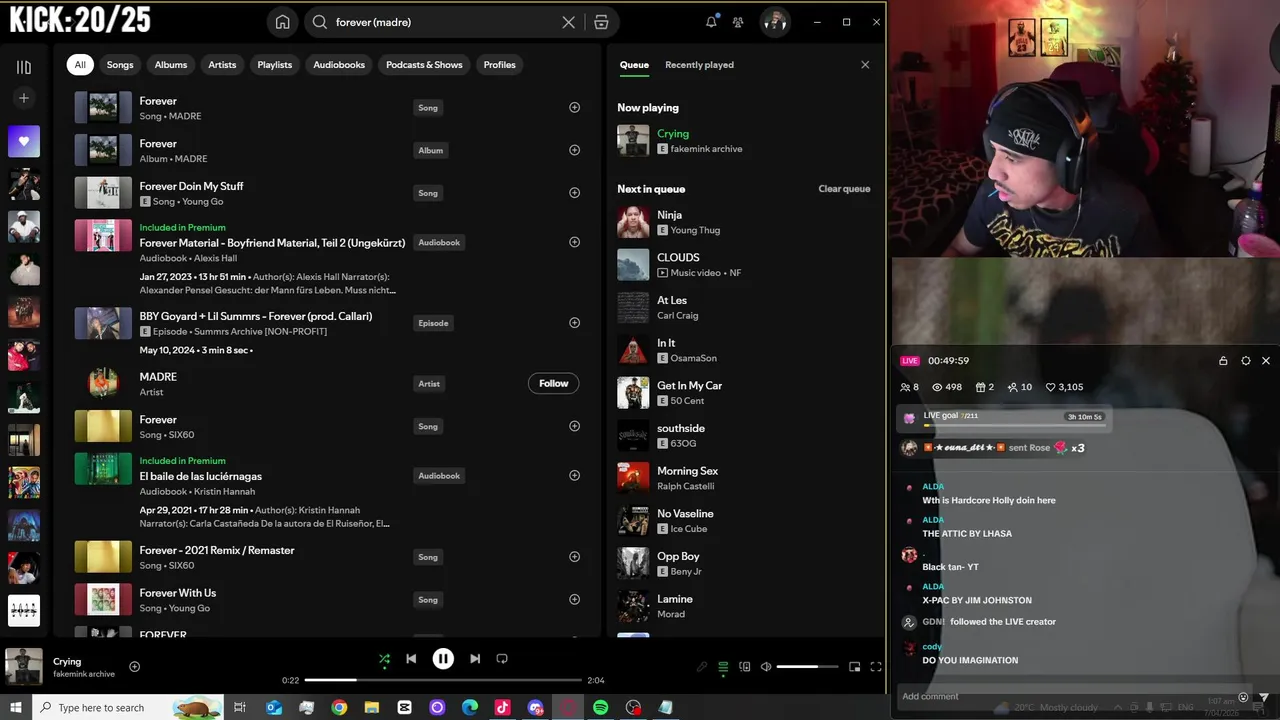The height and width of the screenshot is (720, 1280).
Task: Pause the current song
Action: click(443, 659)
